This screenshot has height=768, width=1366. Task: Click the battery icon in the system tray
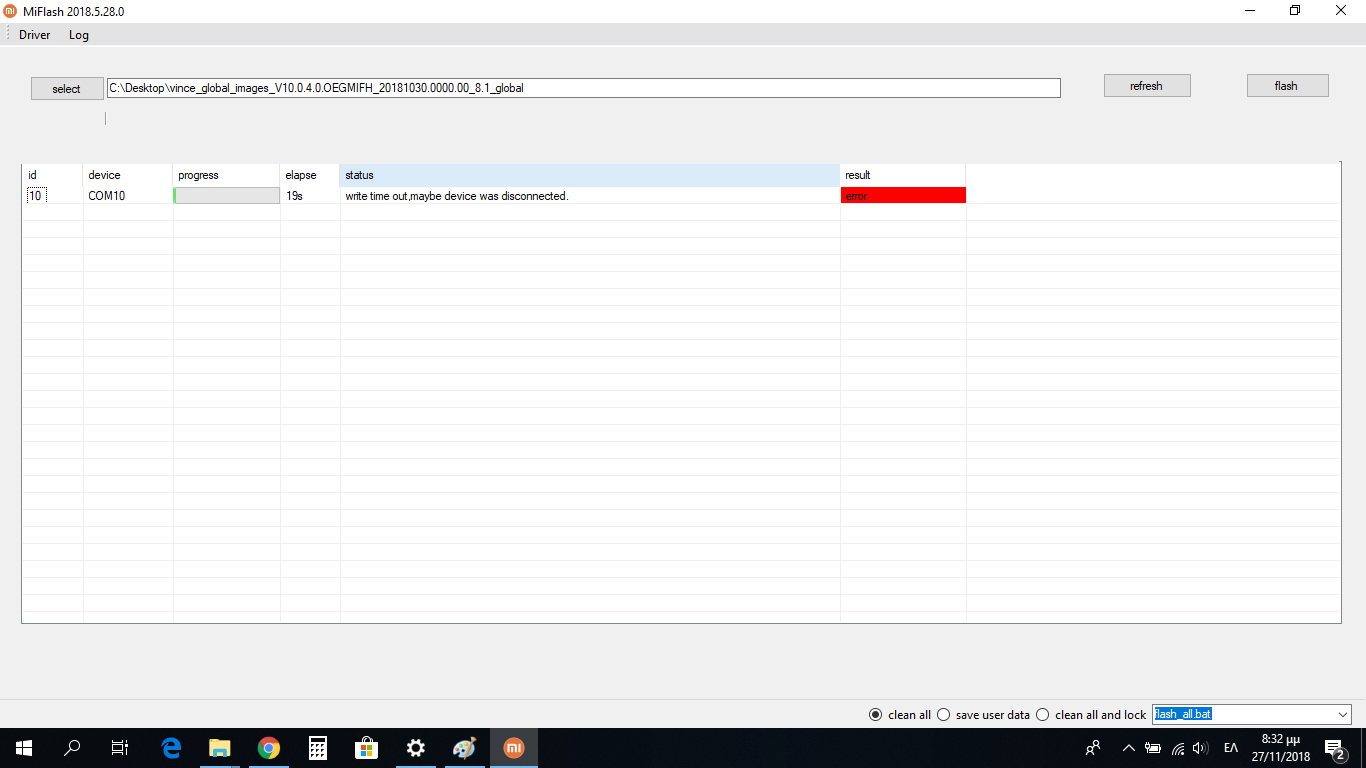click(x=1153, y=748)
